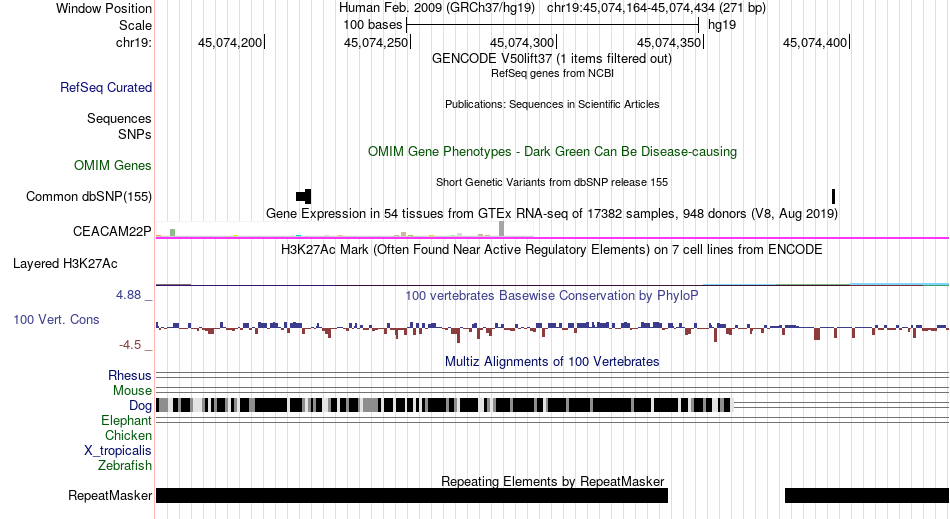Click the narrow dbSNP variant mark at right

834,196
